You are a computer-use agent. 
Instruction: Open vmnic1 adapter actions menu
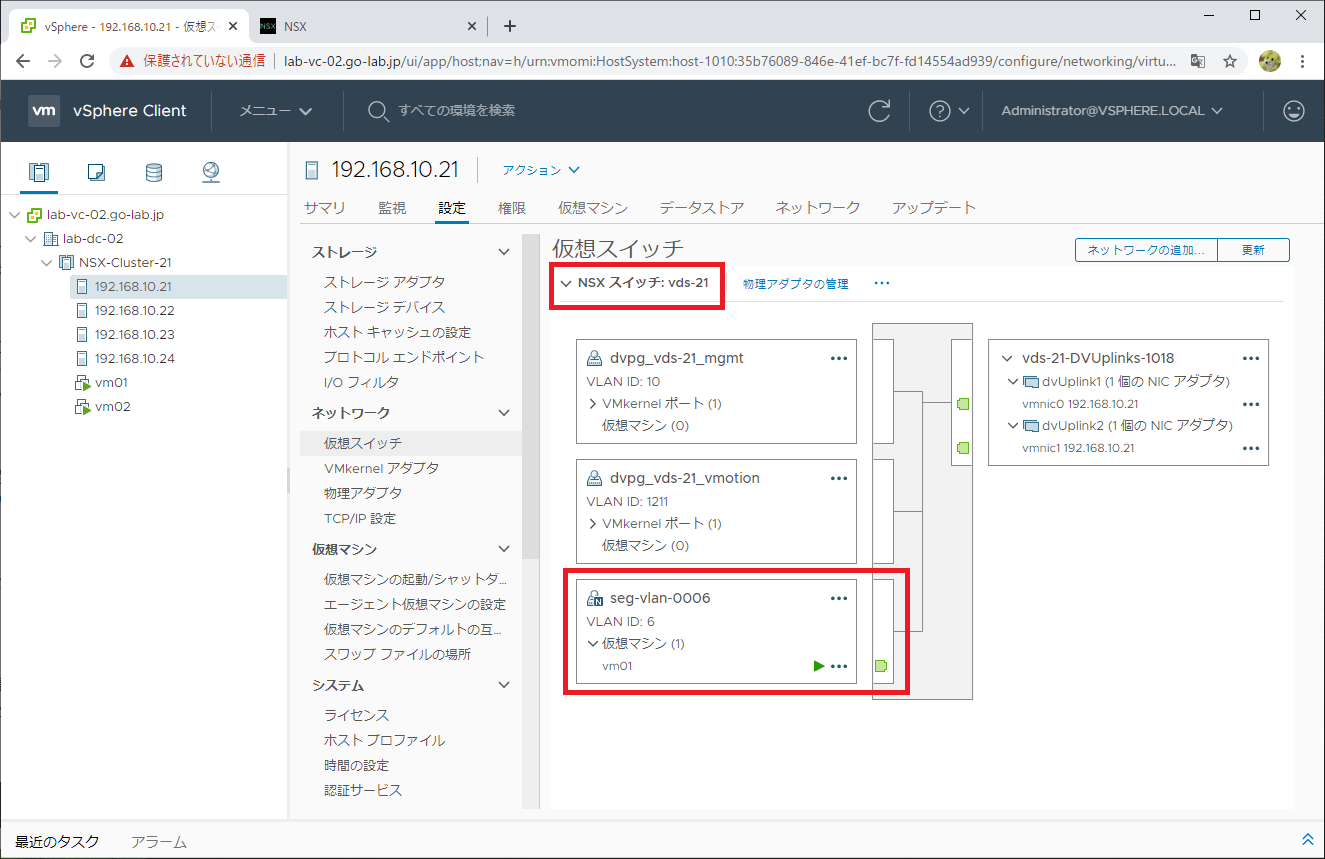pos(1251,448)
